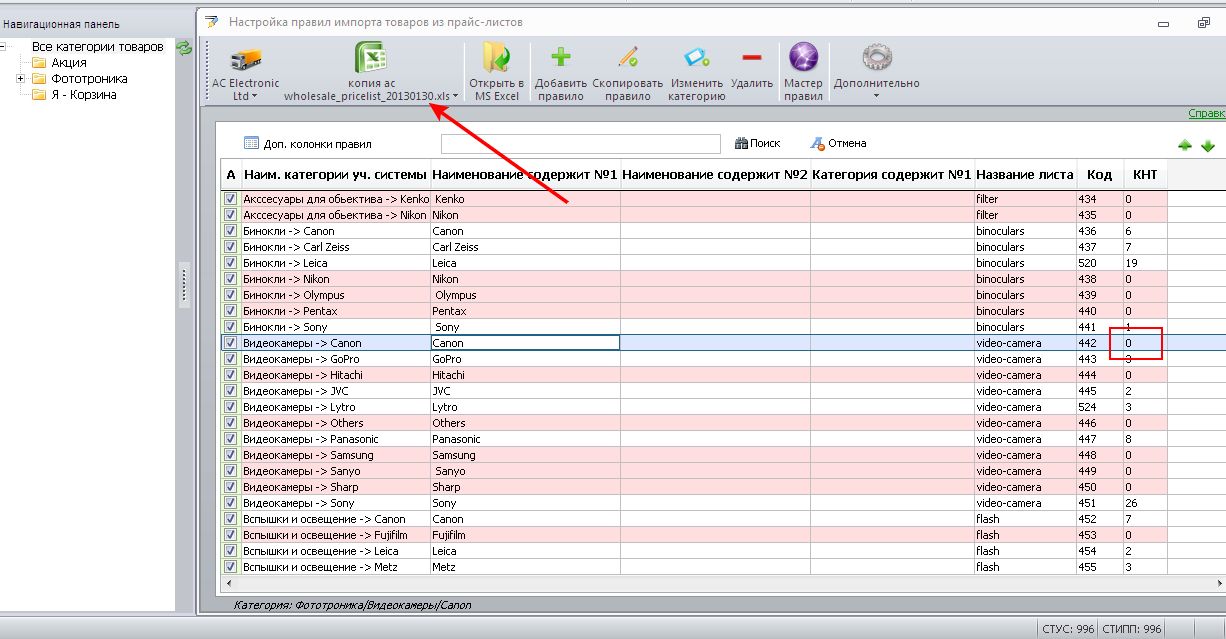Click the Olympus cell in binoculars row
1226x639 pixels.
[x=525, y=295]
